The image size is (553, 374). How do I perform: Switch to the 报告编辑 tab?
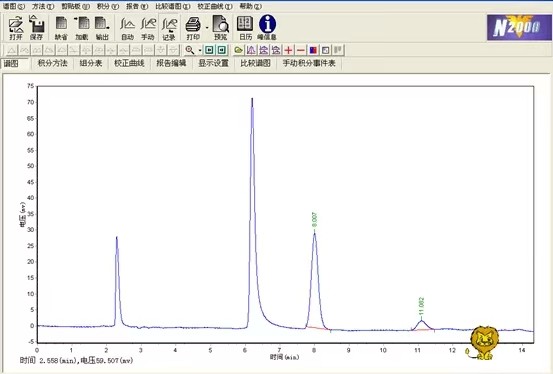pos(171,64)
